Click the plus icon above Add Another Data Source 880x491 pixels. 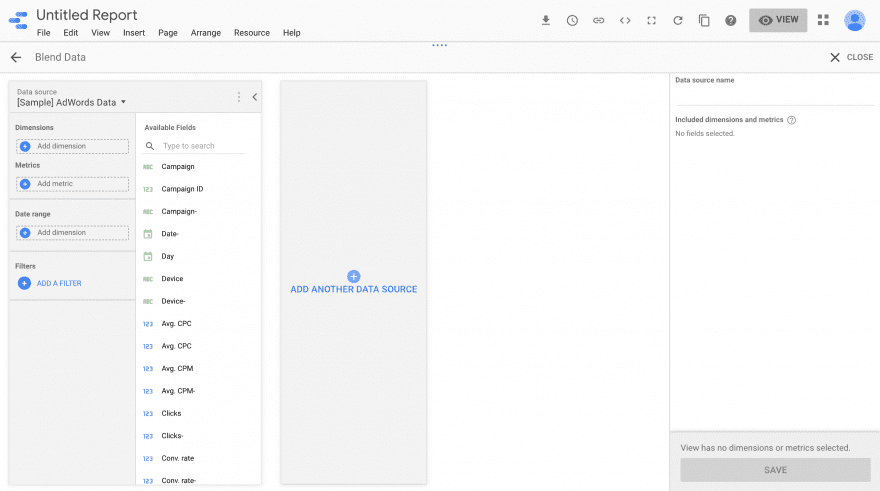(354, 277)
